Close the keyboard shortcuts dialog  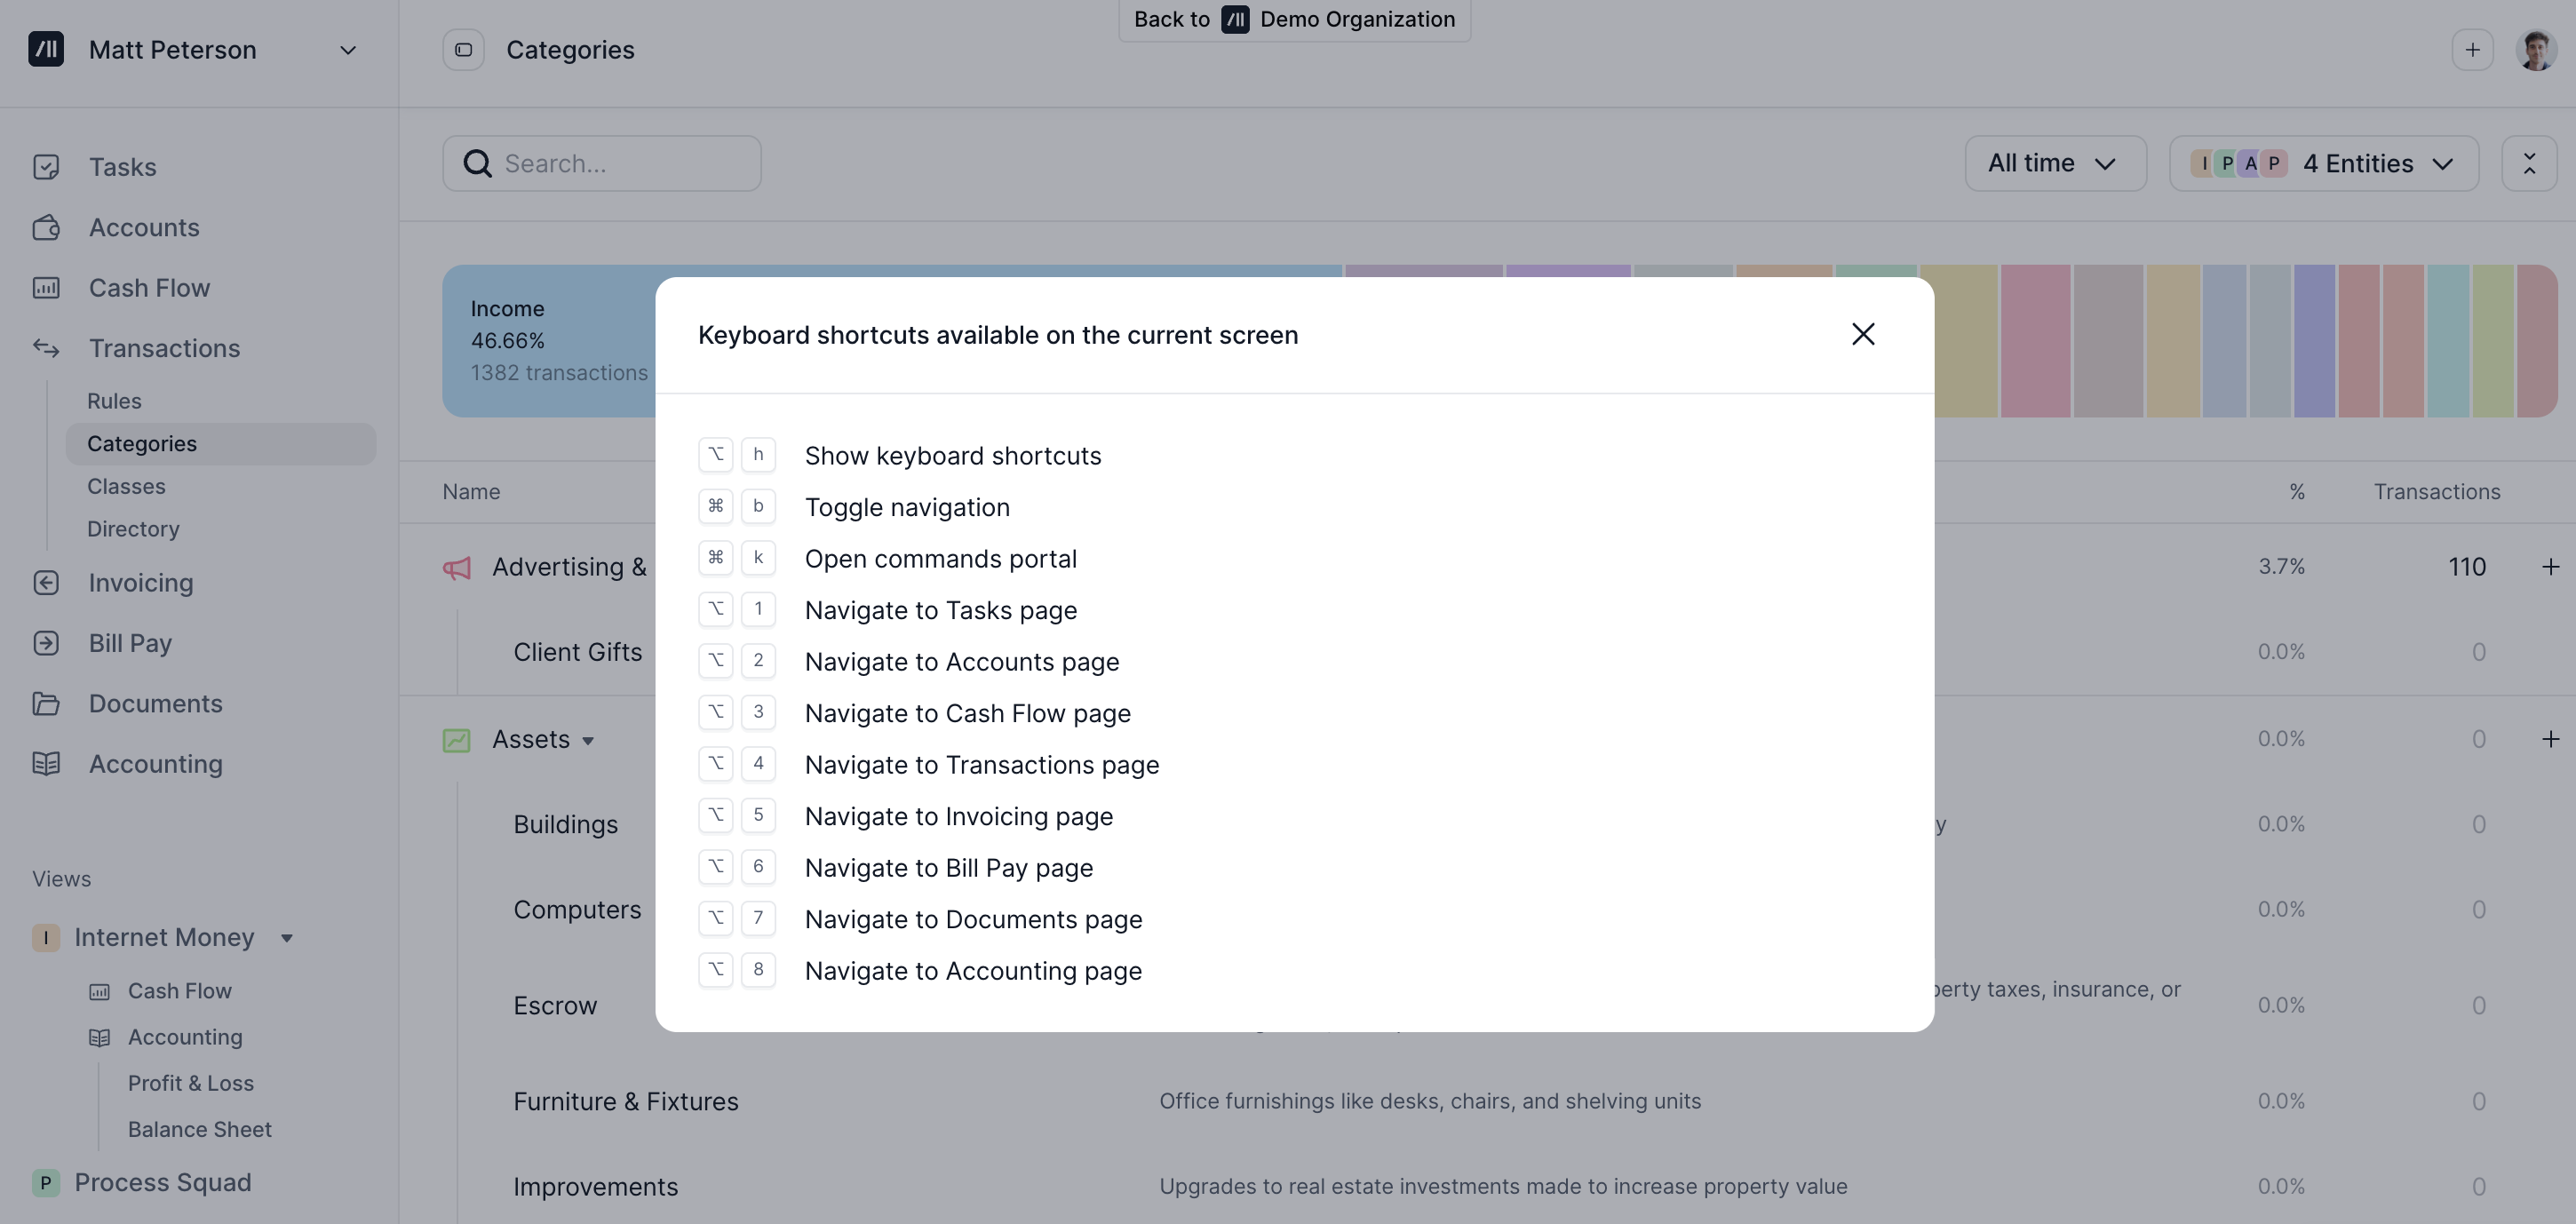click(x=1862, y=334)
